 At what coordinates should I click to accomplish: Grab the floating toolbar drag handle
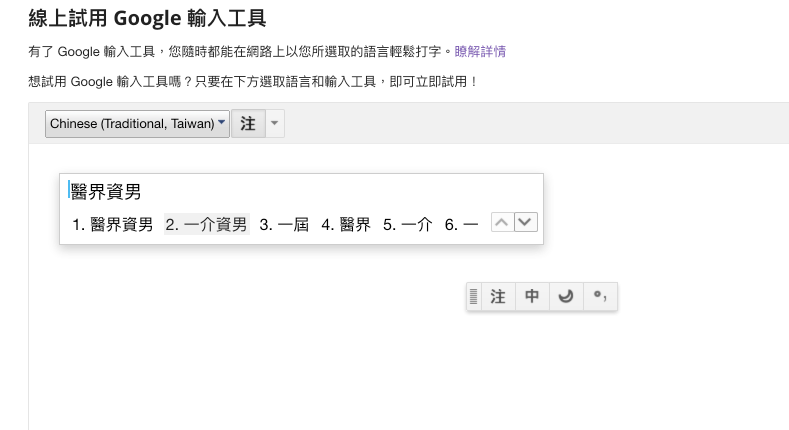tap(474, 297)
